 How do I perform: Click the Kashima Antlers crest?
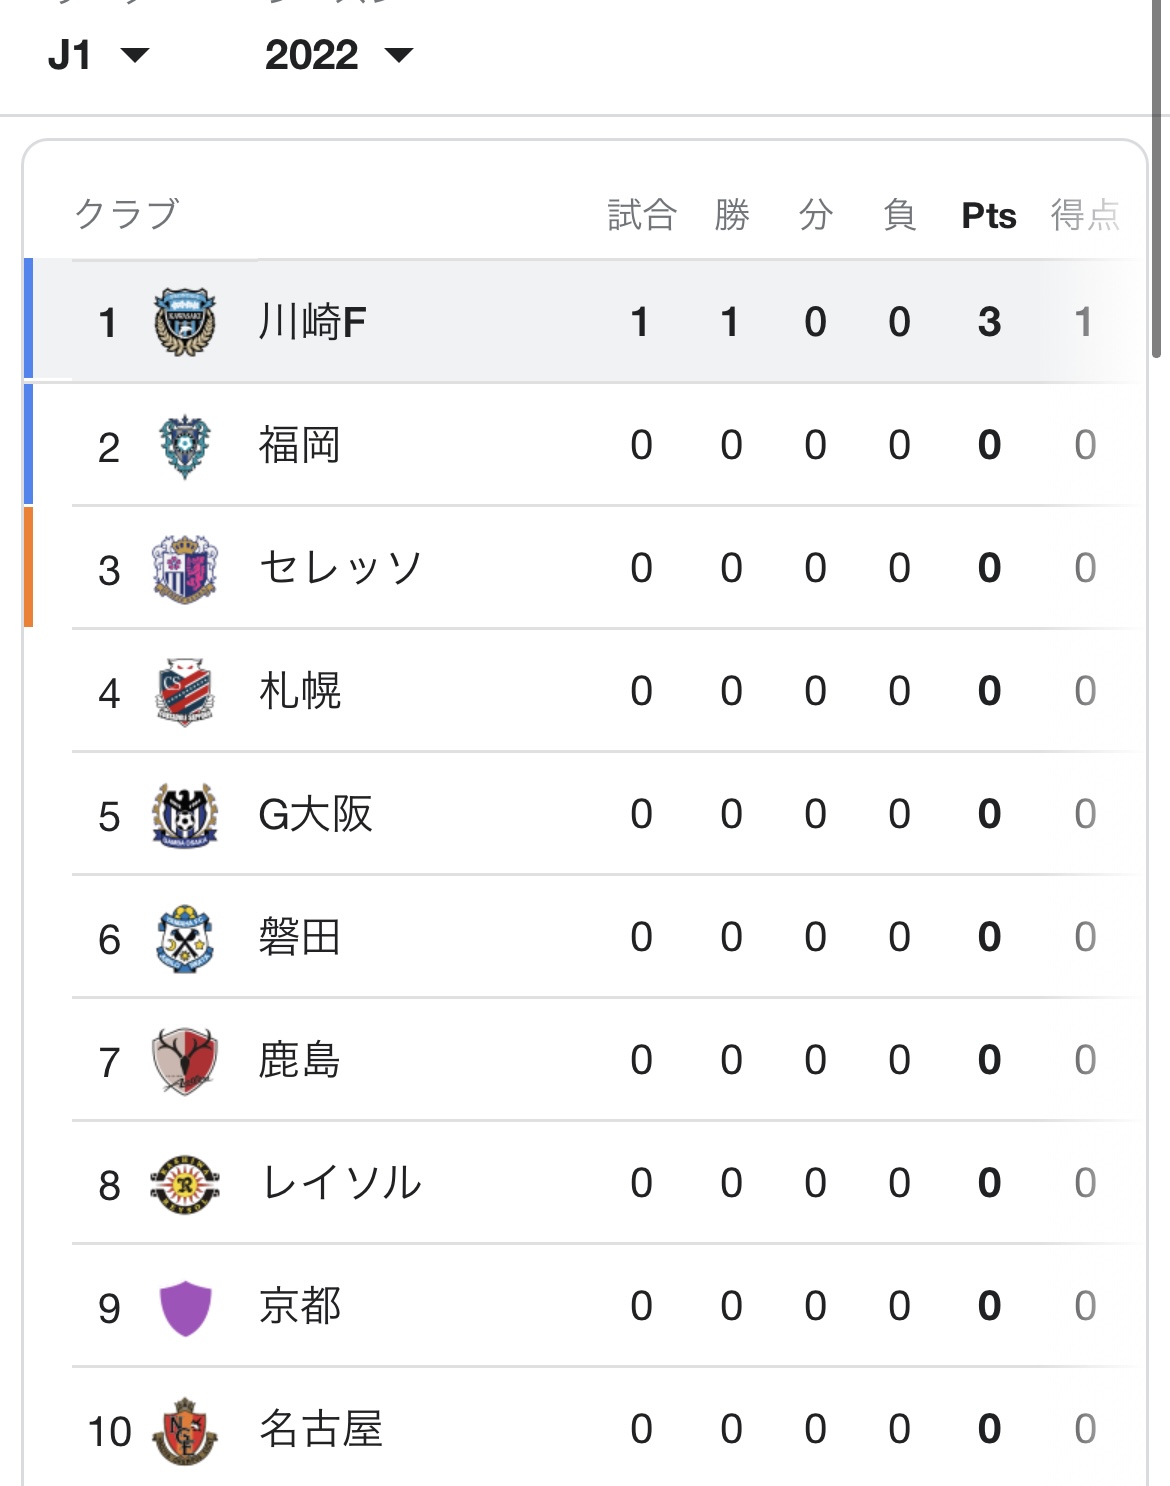(x=185, y=1061)
